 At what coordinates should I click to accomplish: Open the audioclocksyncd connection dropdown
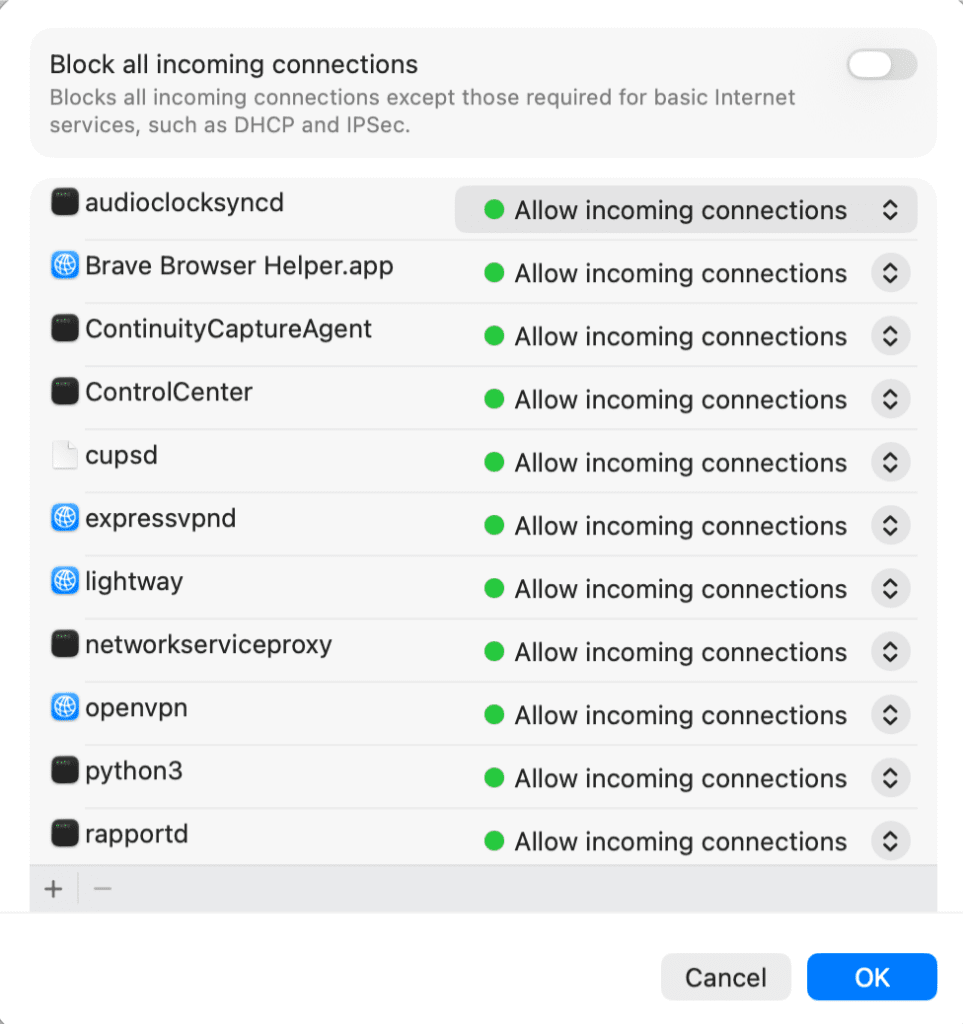[686, 210]
